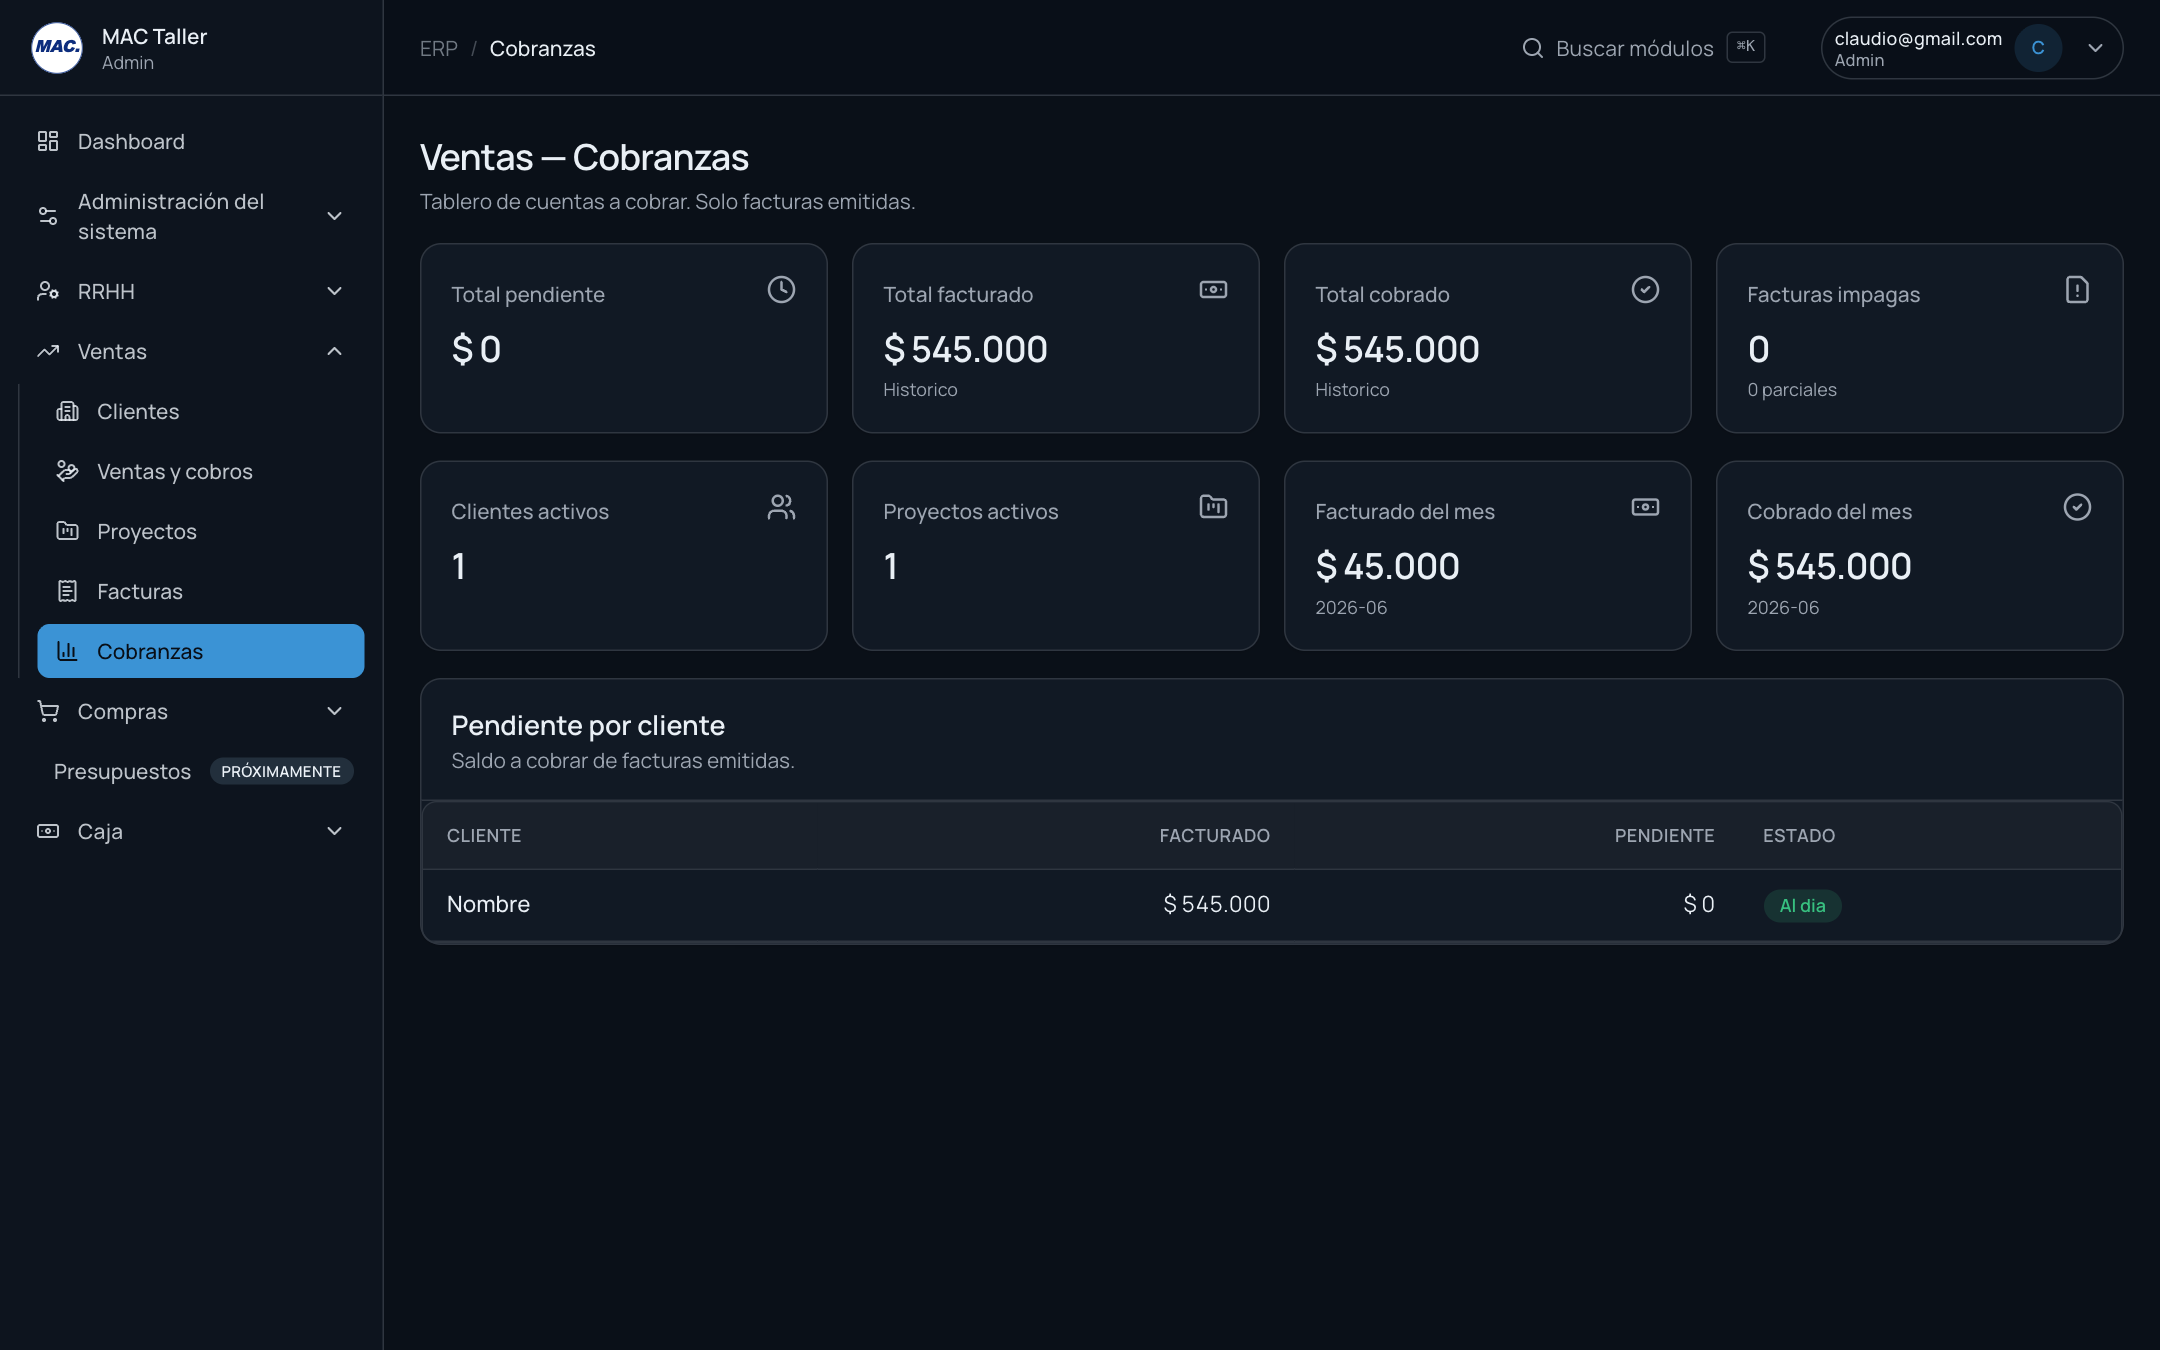Click the CLIENTE column header
This screenshot has height=1350, width=2160.
coord(484,835)
